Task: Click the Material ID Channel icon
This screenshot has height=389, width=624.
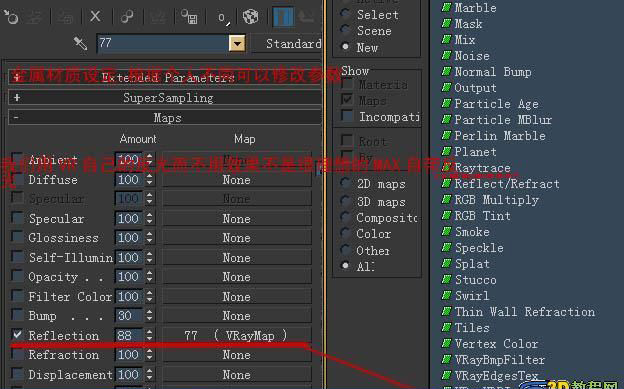Action: click(x=222, y=18)
